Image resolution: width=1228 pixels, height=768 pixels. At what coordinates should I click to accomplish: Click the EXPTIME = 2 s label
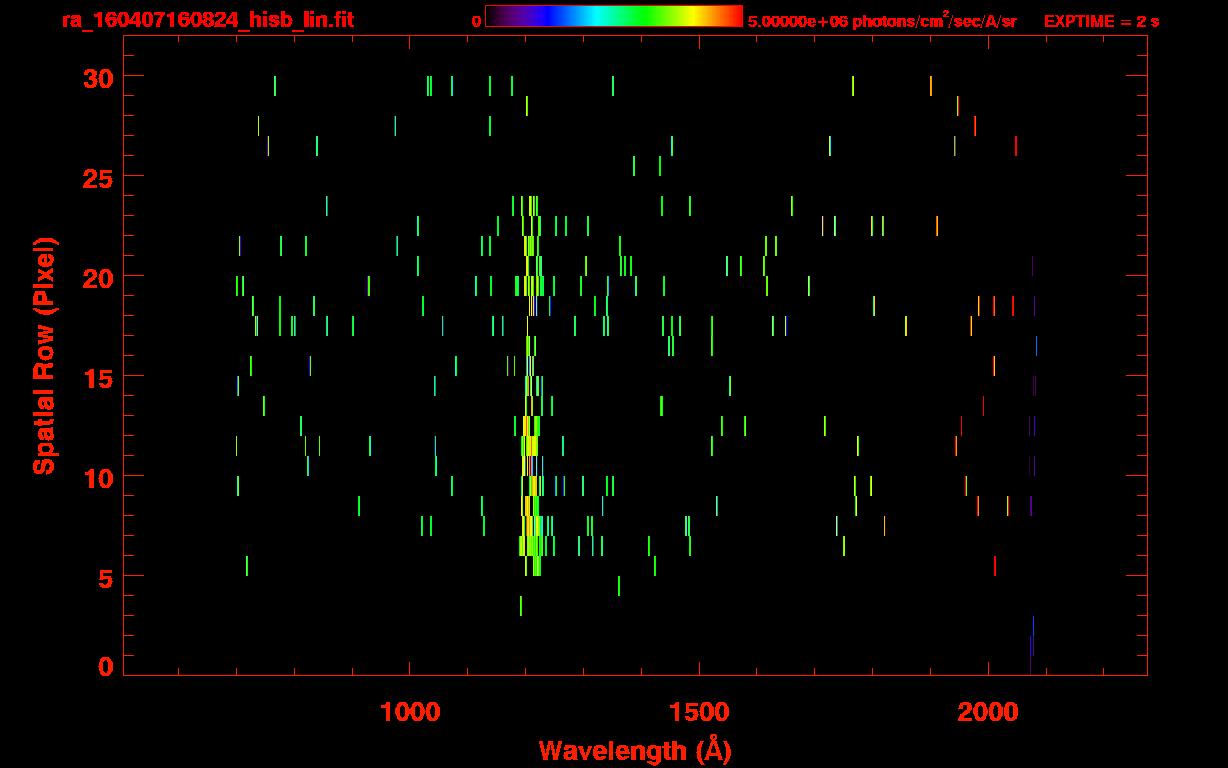(1101, 21)
